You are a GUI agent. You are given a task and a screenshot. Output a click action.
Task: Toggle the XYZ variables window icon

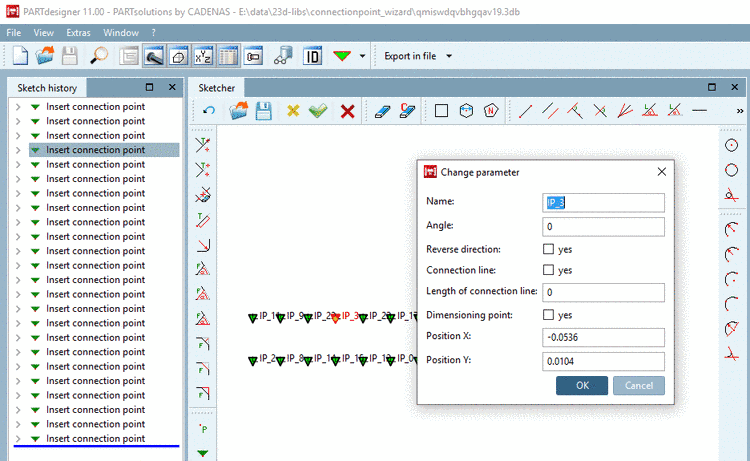(203, 56)
